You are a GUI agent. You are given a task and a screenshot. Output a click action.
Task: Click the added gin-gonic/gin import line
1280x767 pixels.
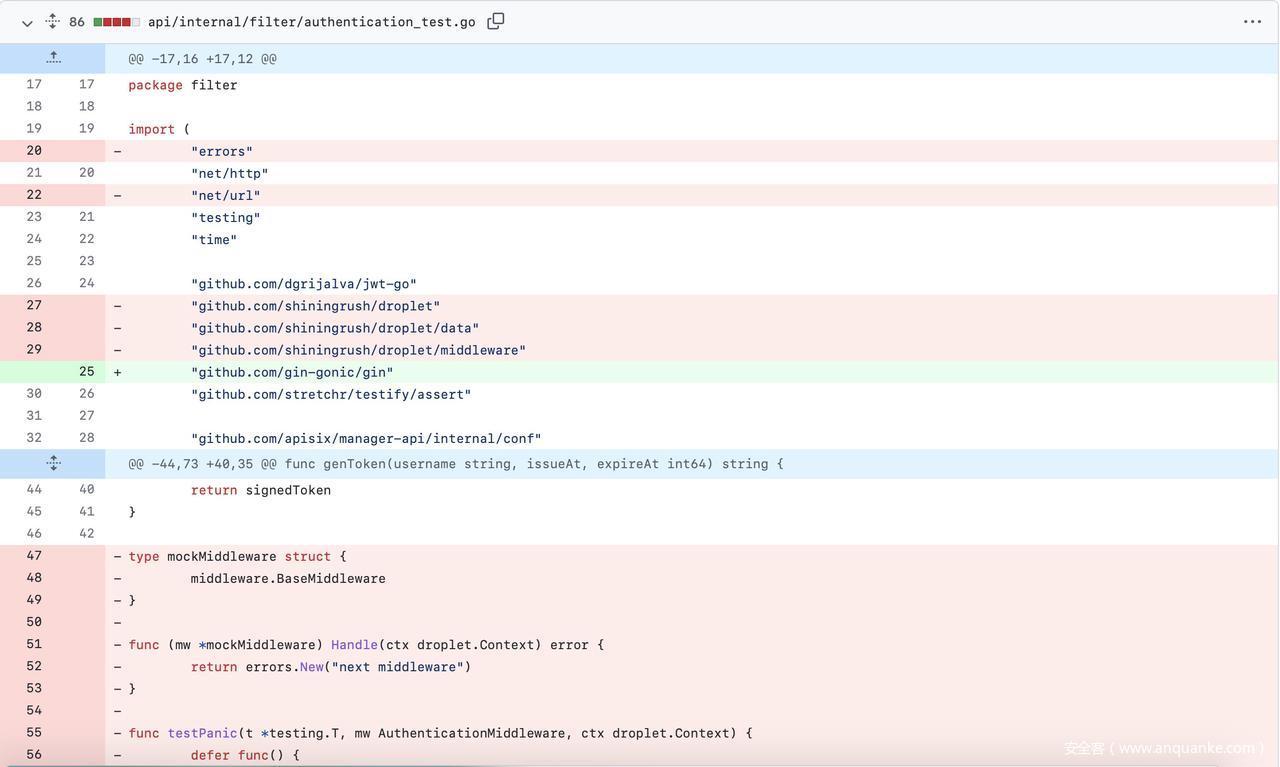pos(292,372)
